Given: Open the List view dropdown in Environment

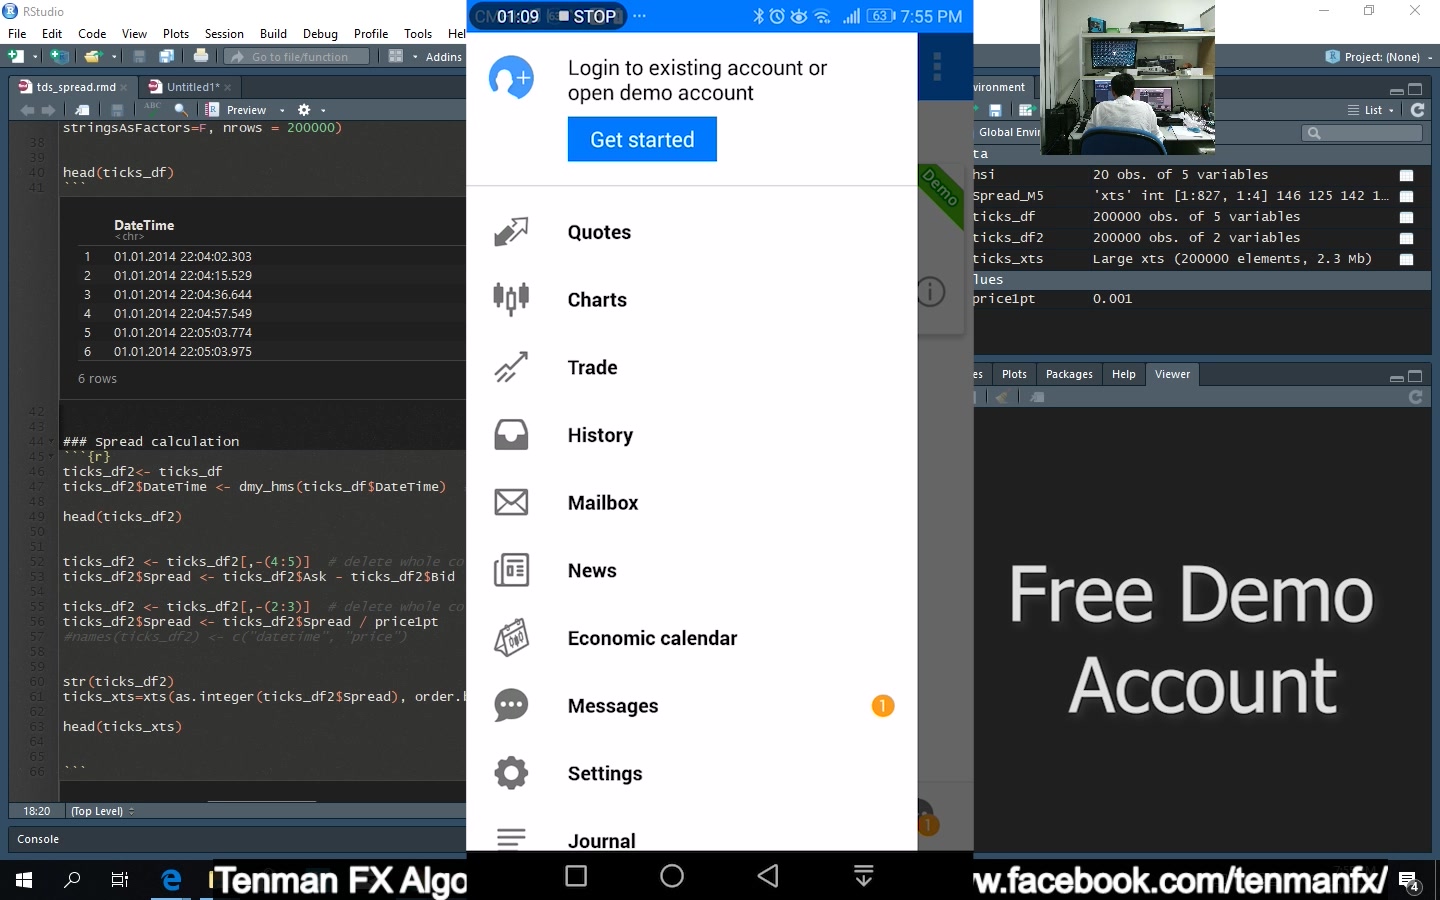Looking at the screenshot, I should pos(1370,110).
